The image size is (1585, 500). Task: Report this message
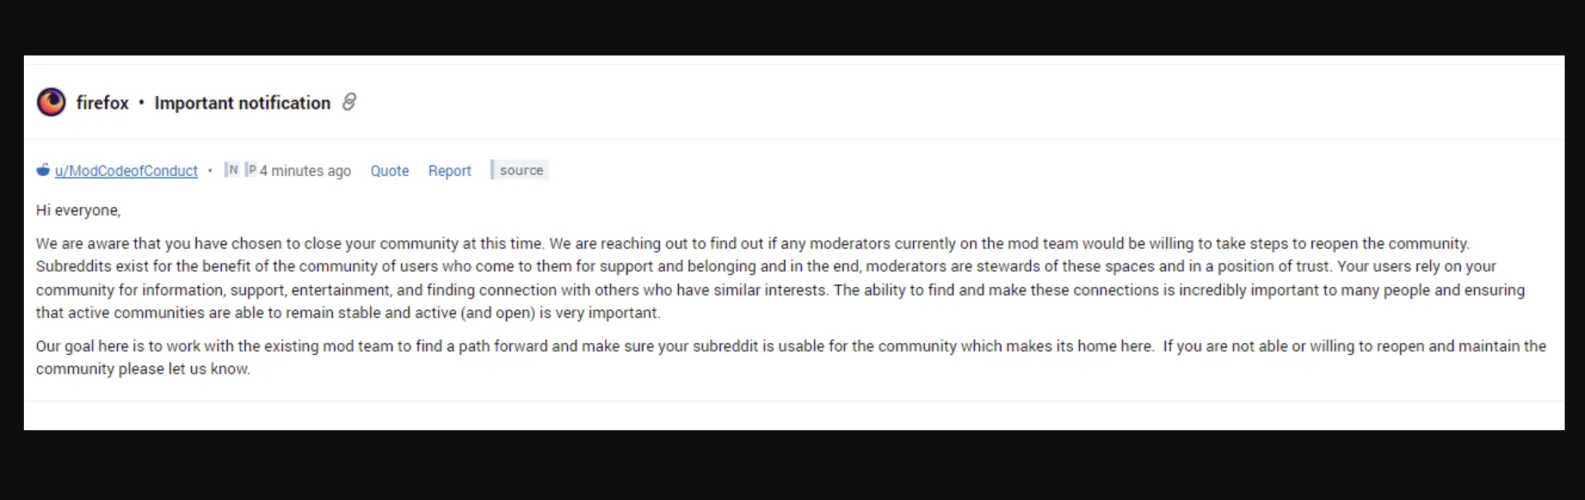point(449,171)
